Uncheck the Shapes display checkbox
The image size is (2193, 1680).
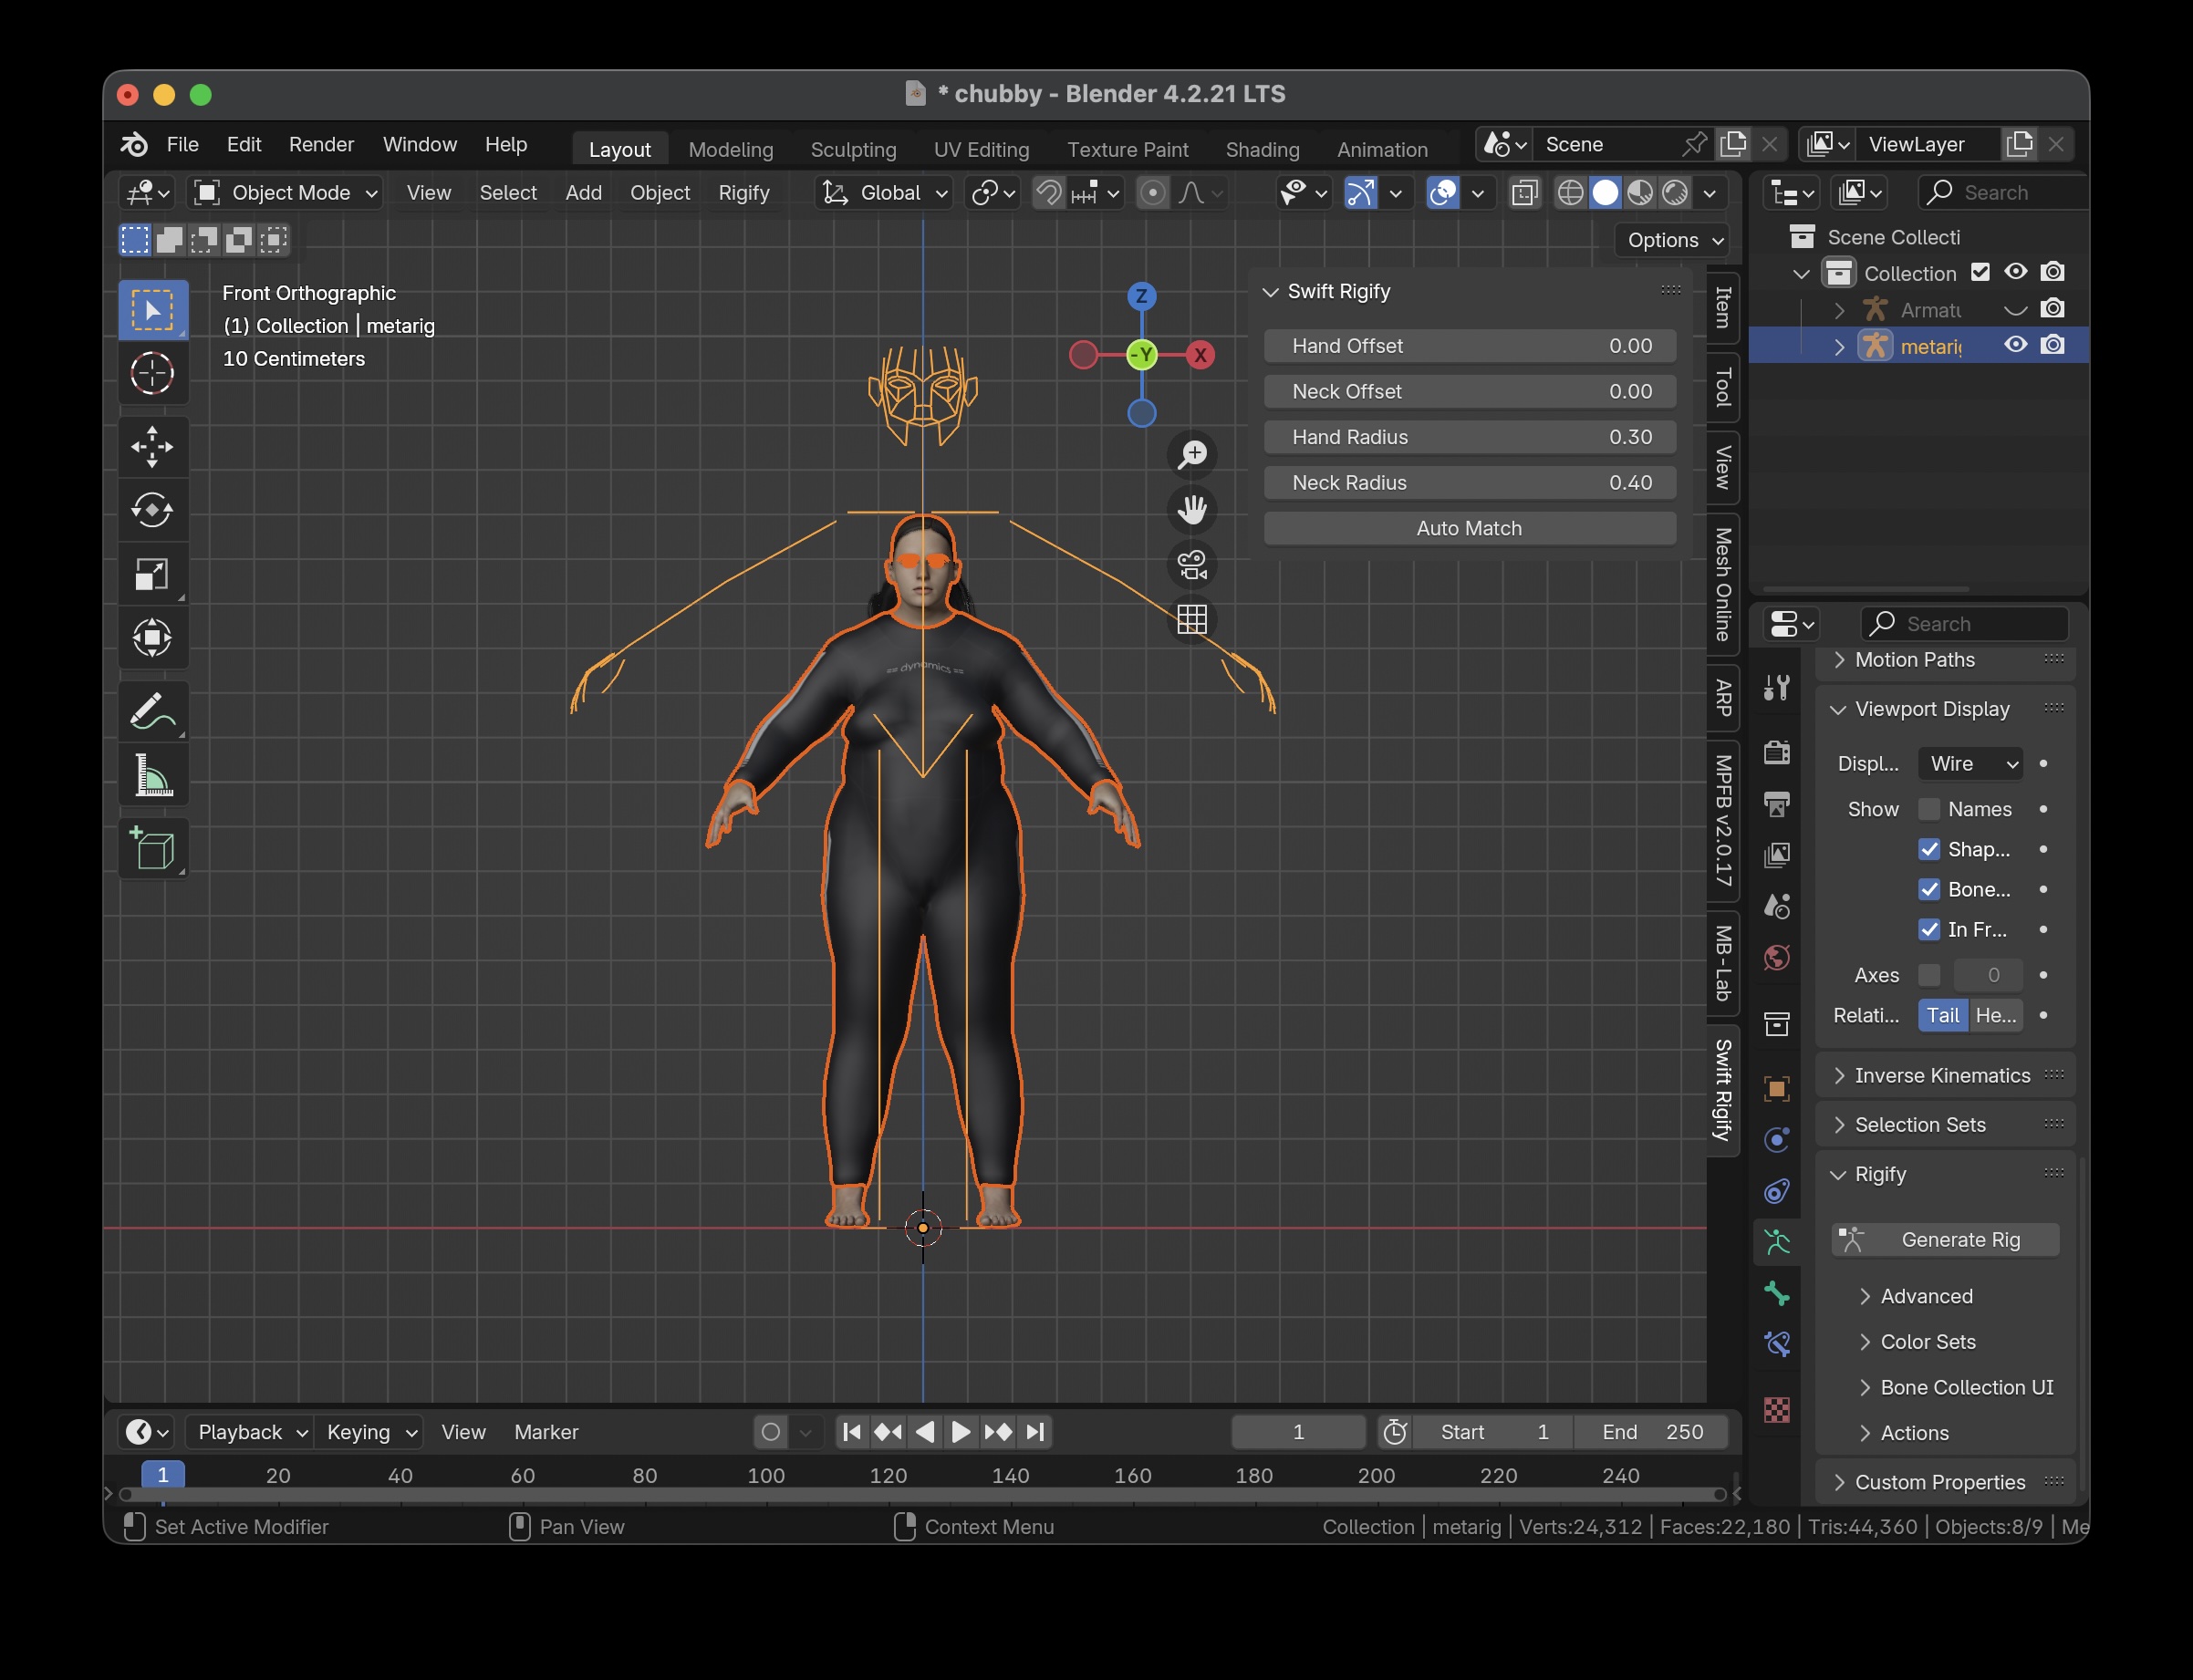click(x=1929, y=849)
